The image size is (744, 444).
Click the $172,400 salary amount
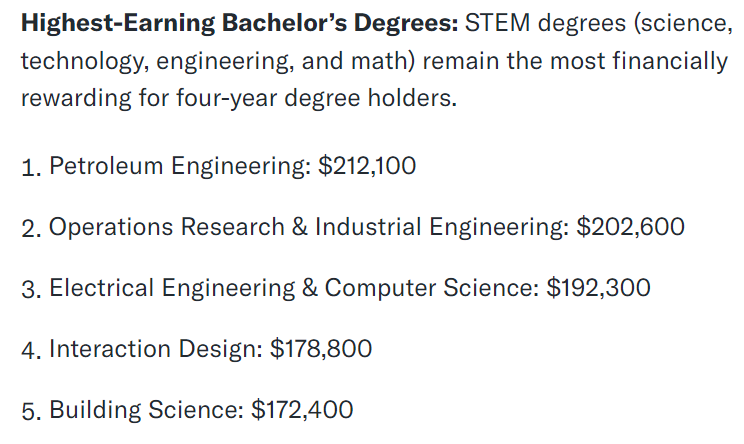coord(302,410)
